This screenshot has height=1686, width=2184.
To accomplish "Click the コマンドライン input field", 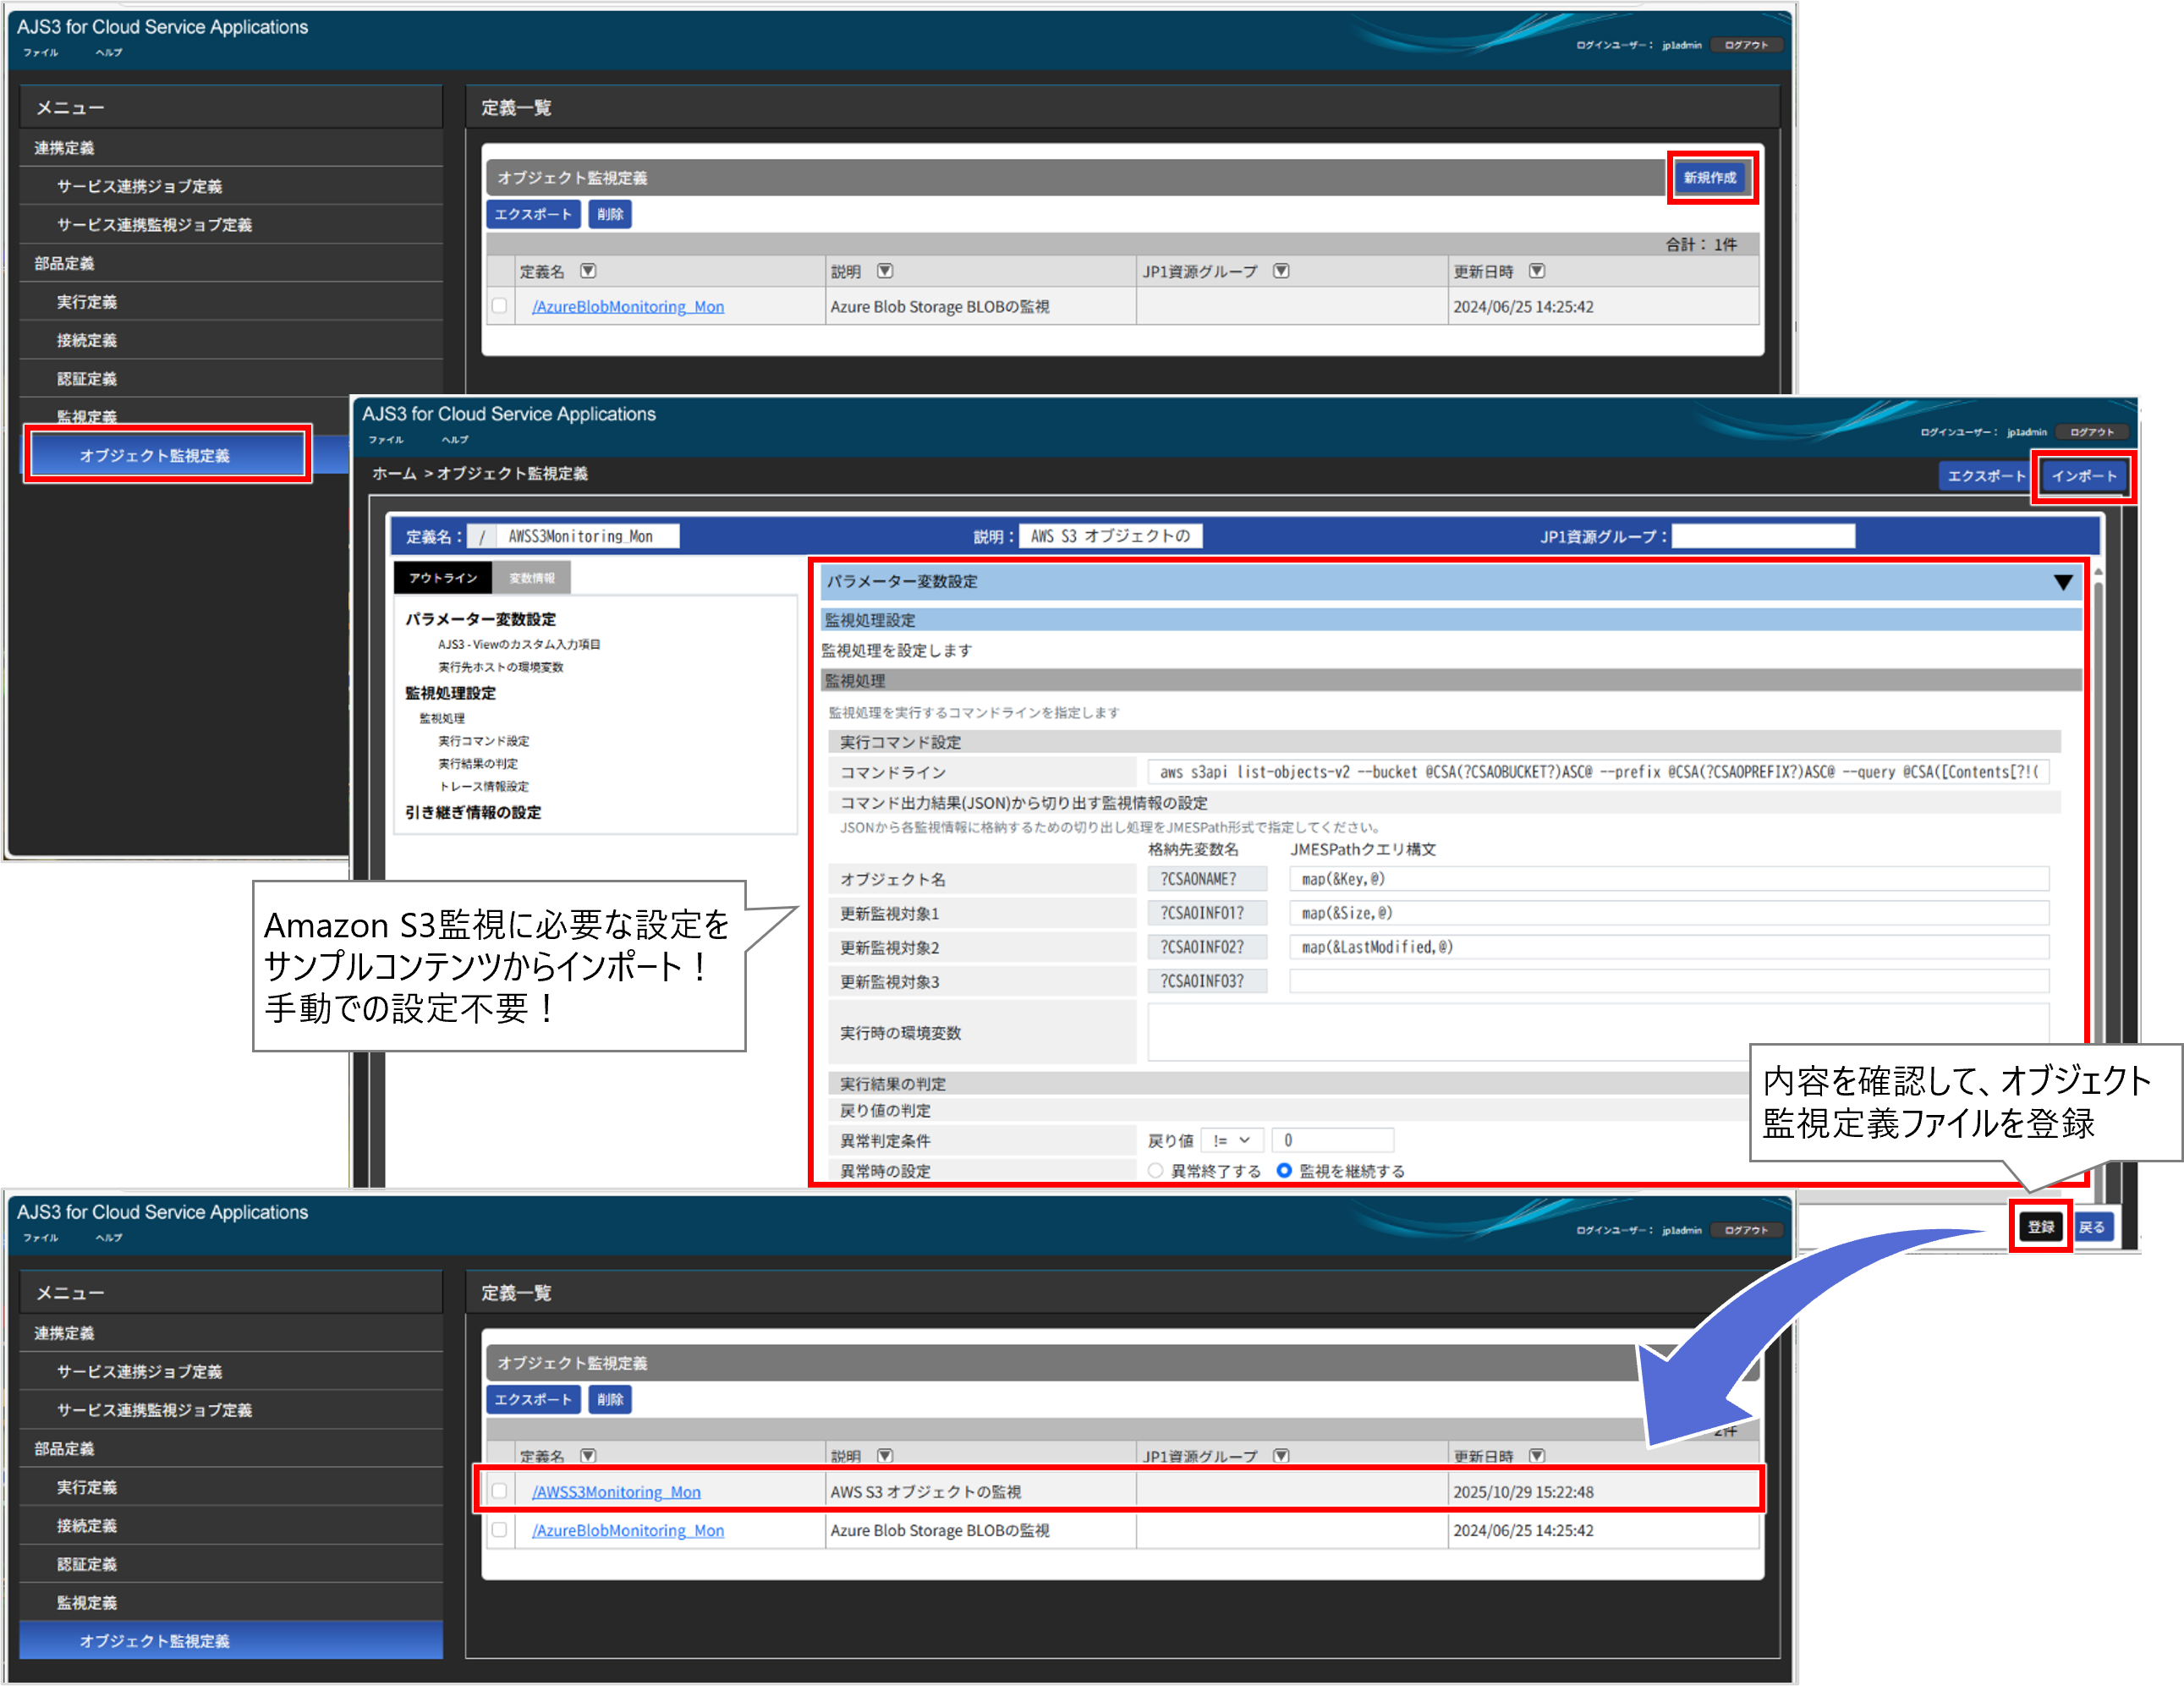I will (1597, 772).
